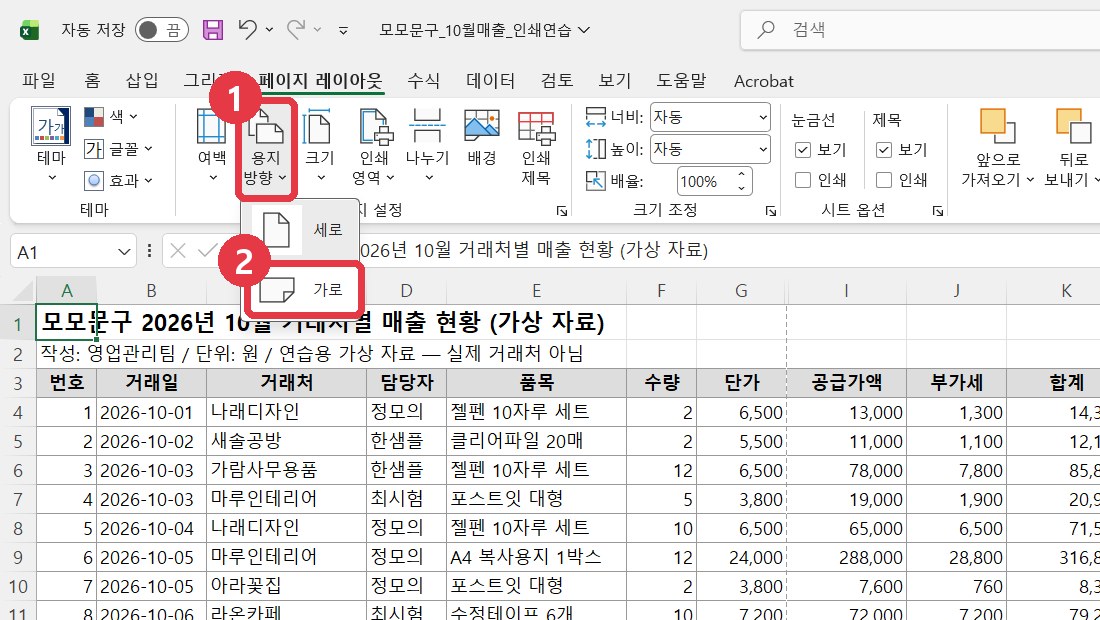The height and width of the screenshot is (620, 1100).
Task: Toggle 눈금선 보기 checkbox
Action: point(803,149)
